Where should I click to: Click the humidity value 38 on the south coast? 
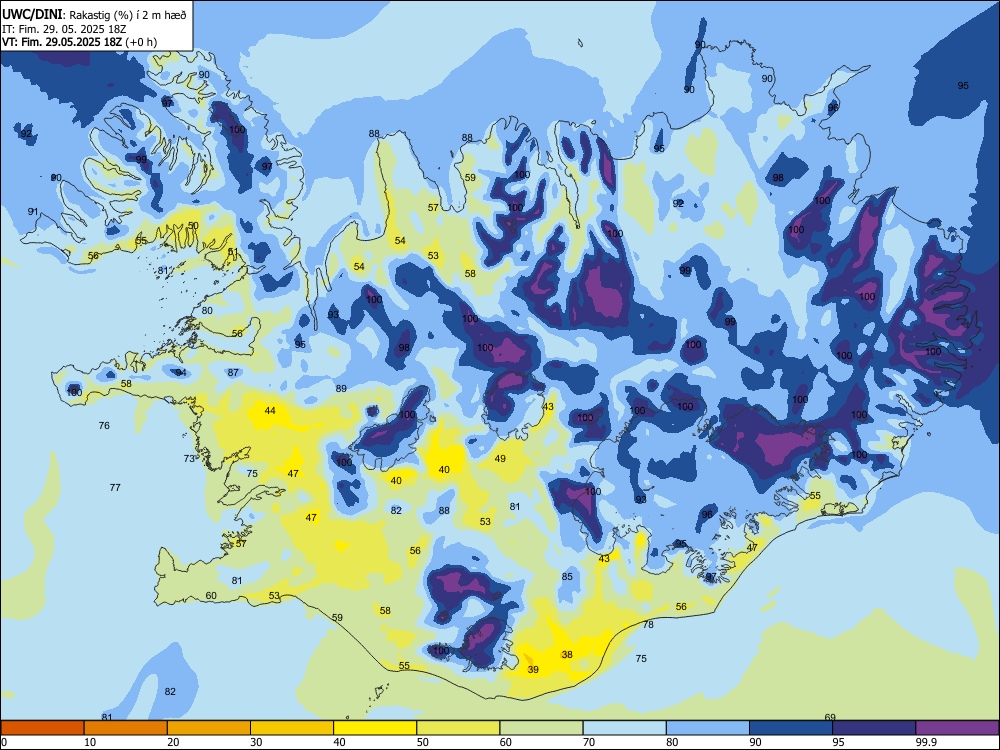pyautogui.click(x=567, y=654)
